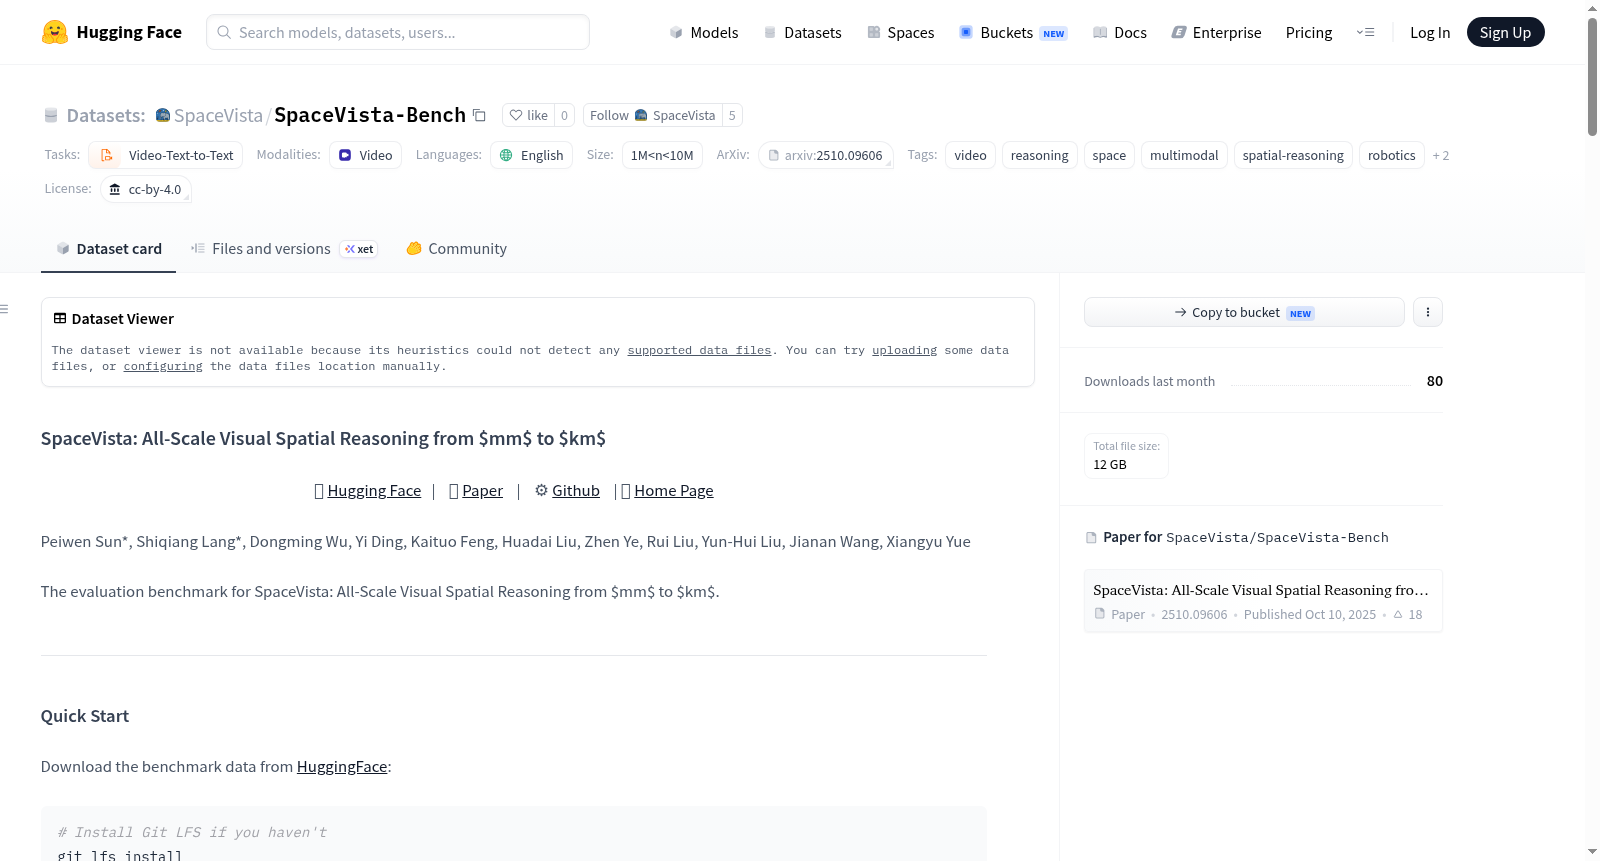Viewport: 1600px width, 861px height.
Task: Click Copy to bucket button
Action: 1244,312
